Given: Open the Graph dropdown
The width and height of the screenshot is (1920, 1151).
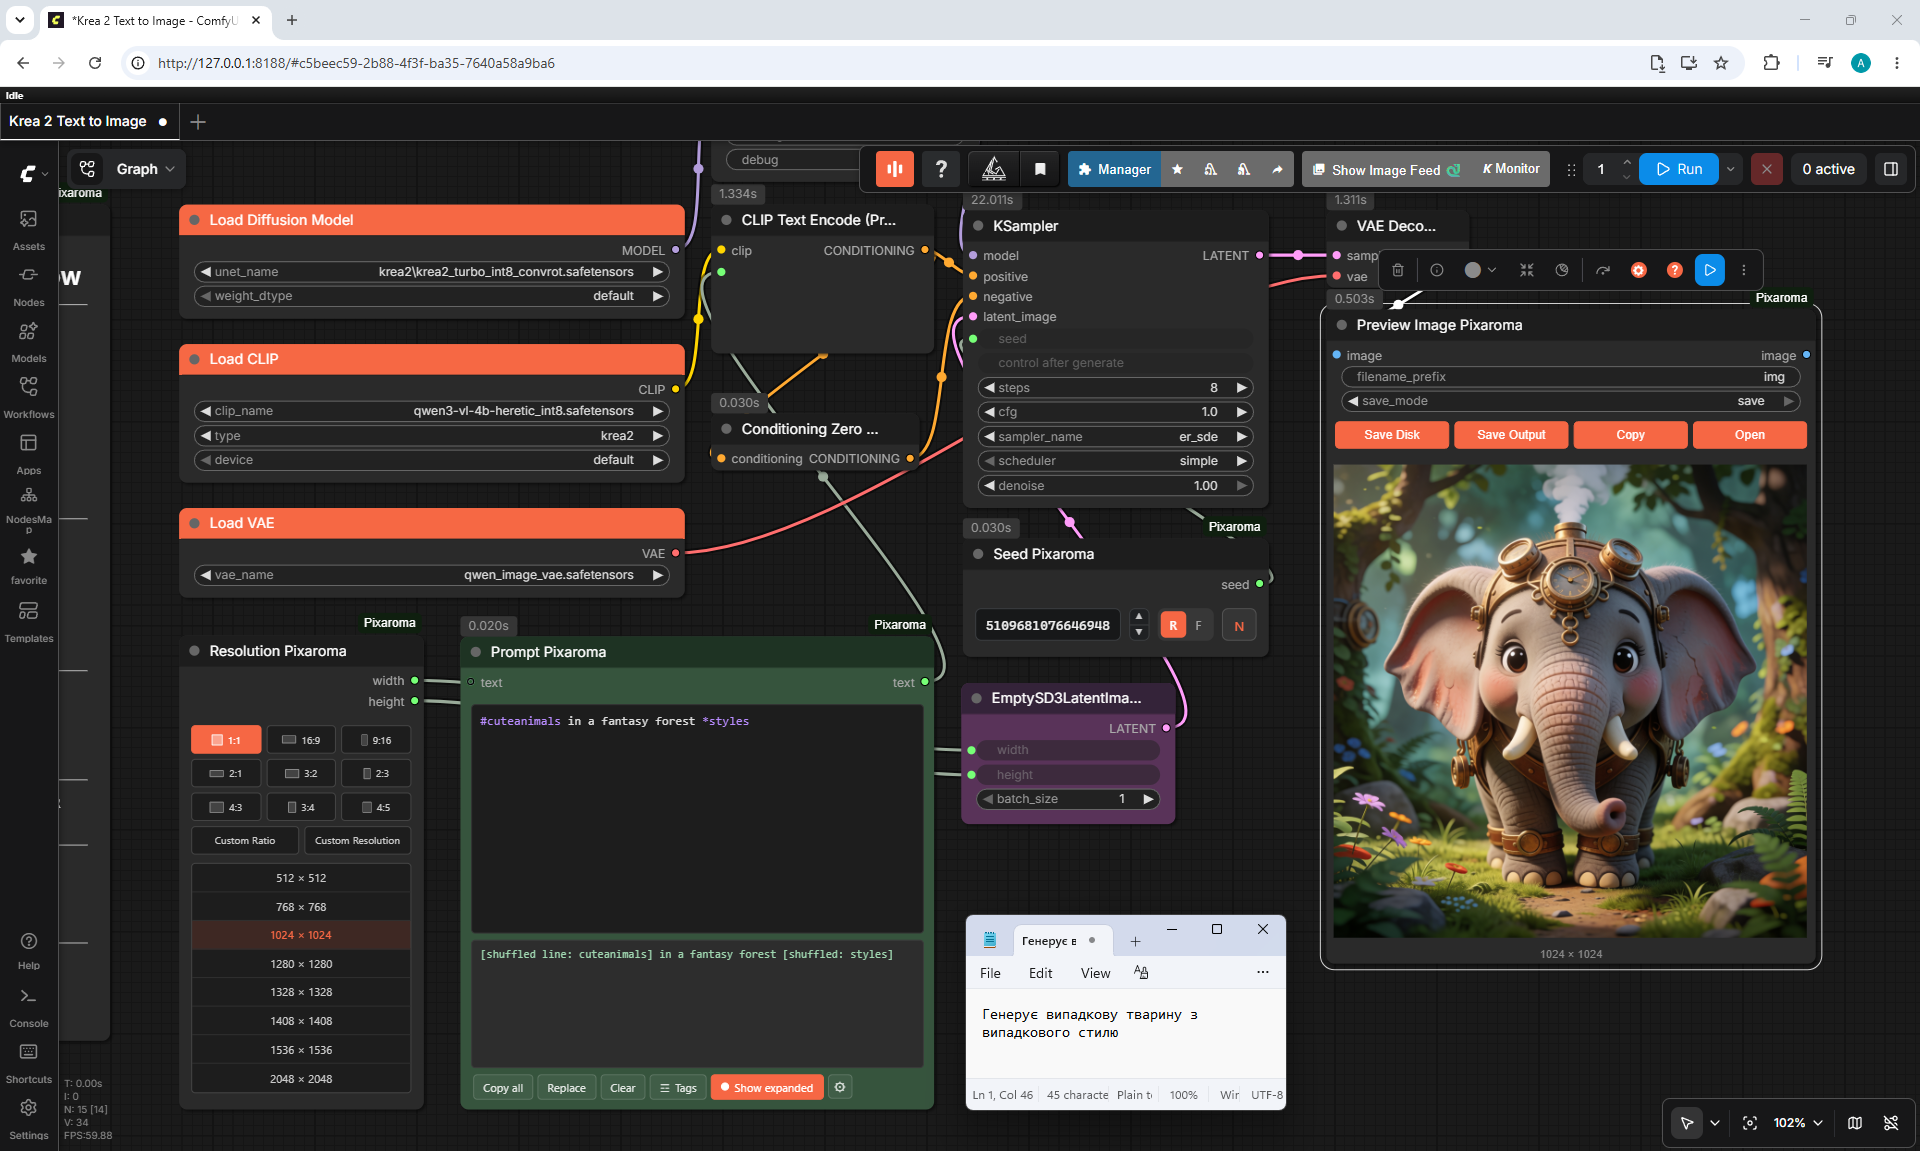Looking at the screenshot, I should [127, 169].
